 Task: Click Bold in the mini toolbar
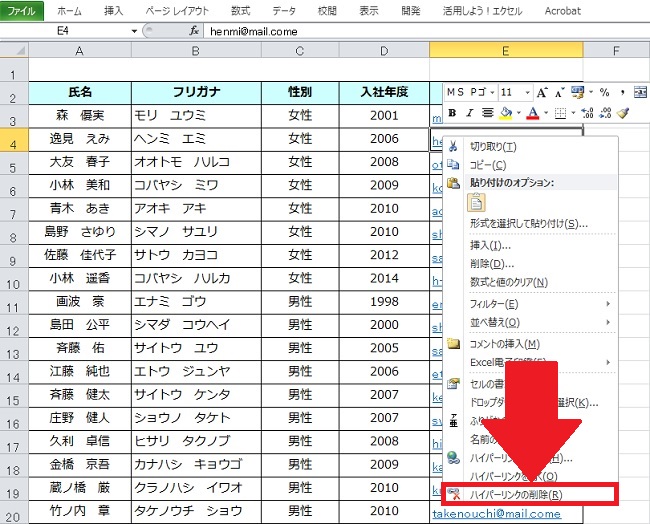tap(453, 113)
